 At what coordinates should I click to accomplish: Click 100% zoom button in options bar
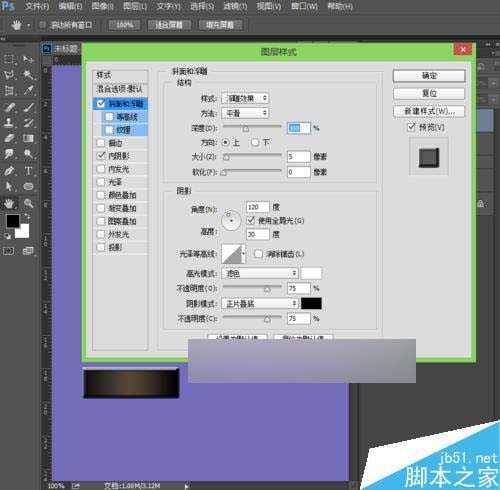(125, 25)
